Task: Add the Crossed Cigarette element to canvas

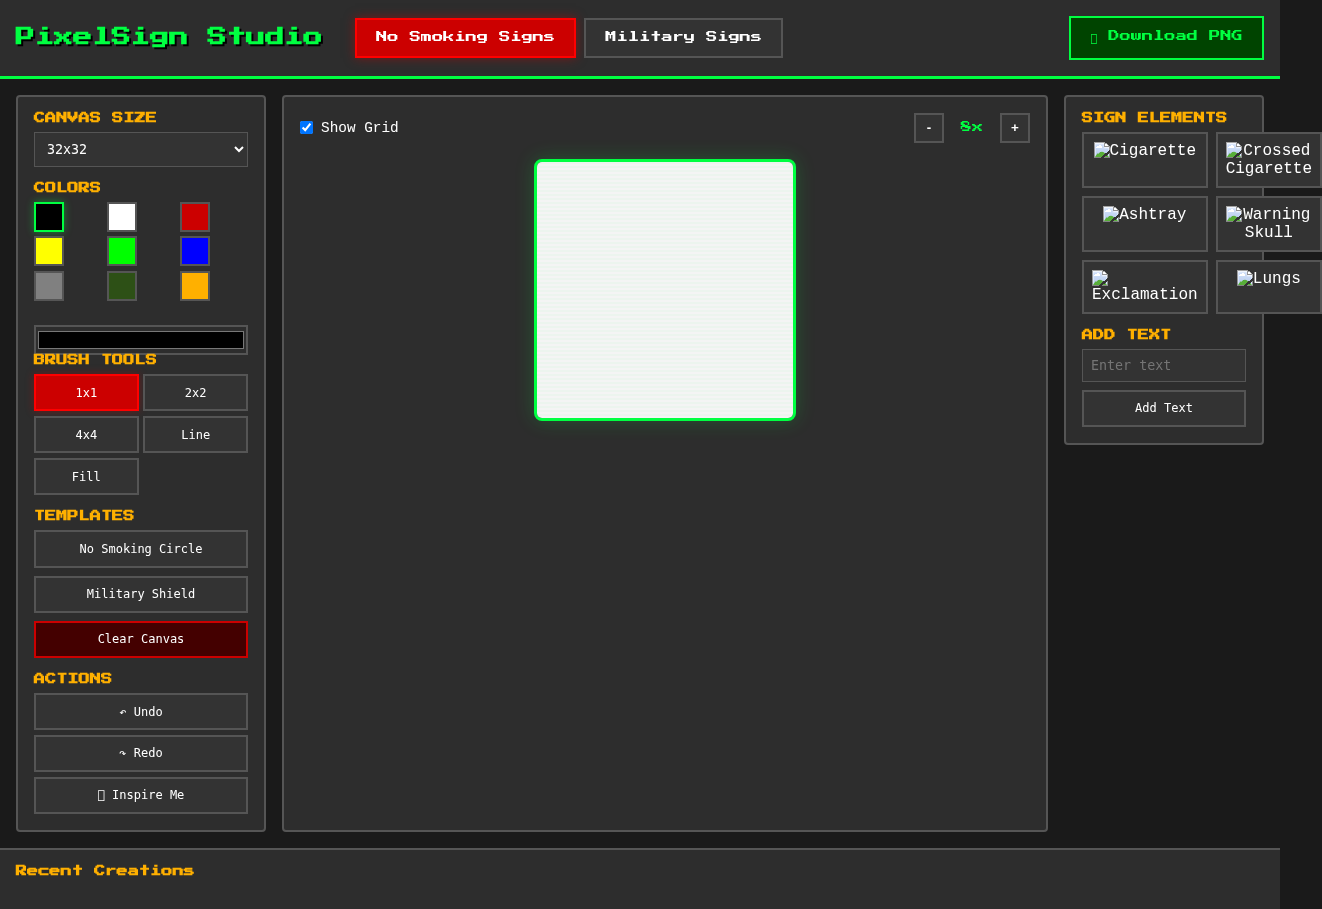Action: pyautogui.click(x=1268, y=159)
